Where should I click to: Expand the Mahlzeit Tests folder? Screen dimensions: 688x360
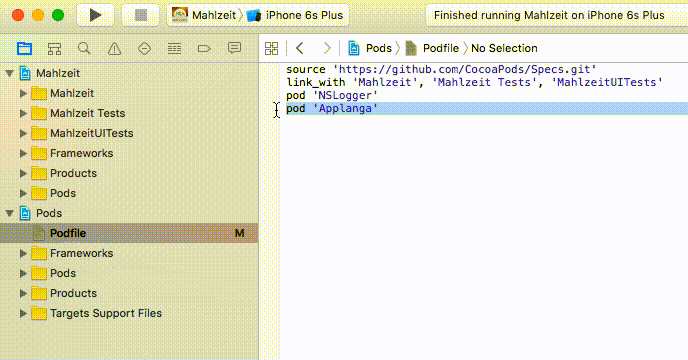pyautogui.click(x=23, y=113)
